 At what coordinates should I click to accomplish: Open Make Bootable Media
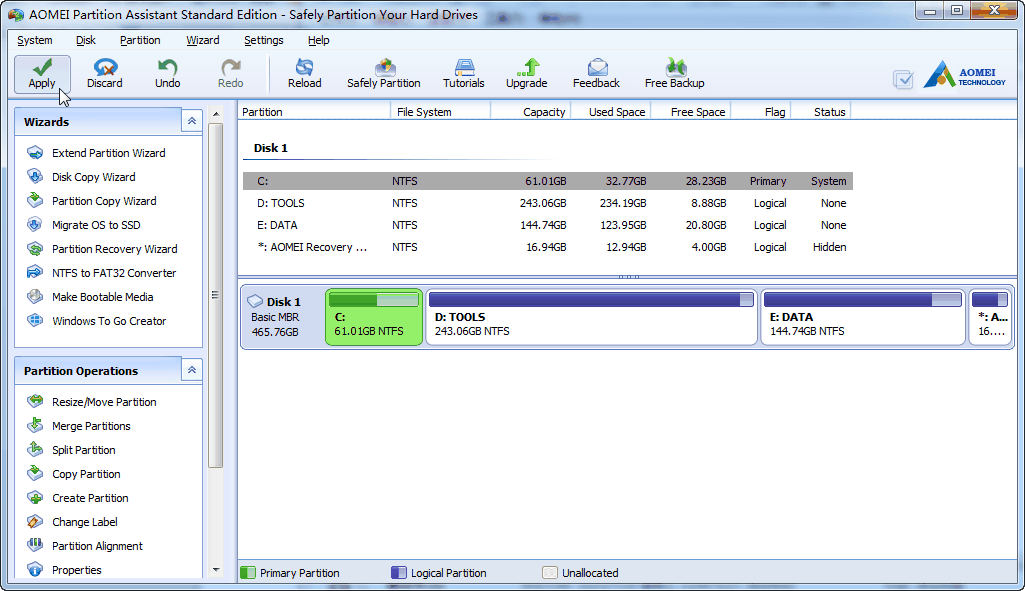(x=90, y=297)
